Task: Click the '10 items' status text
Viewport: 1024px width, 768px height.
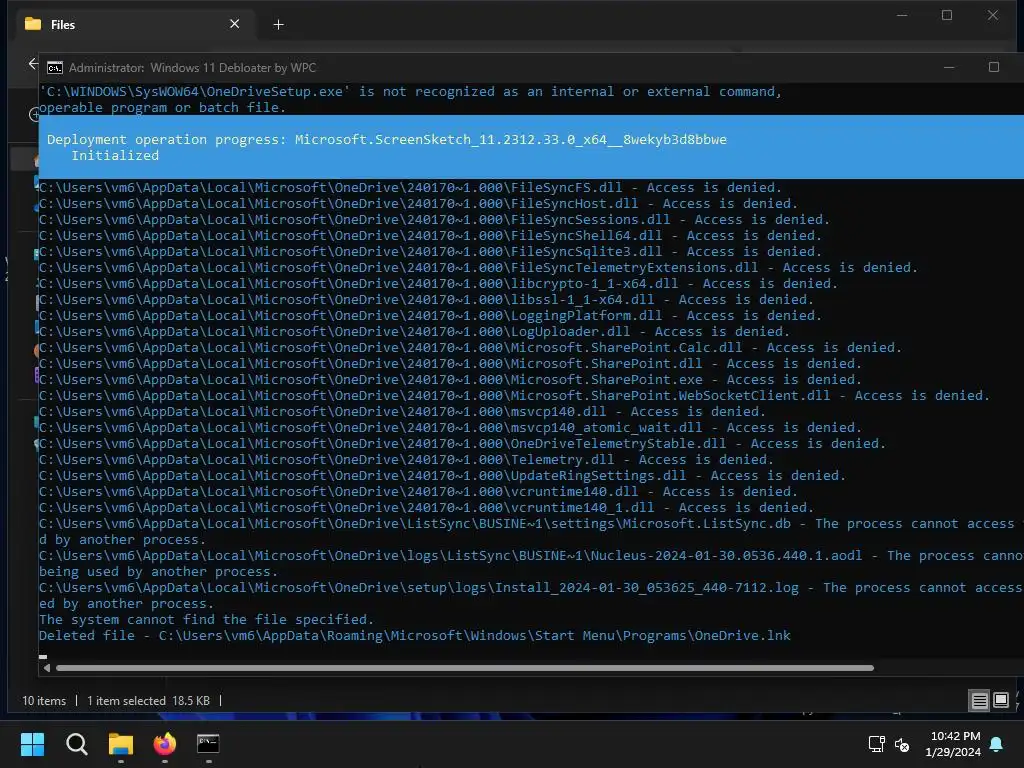Action: coord(44,701)
